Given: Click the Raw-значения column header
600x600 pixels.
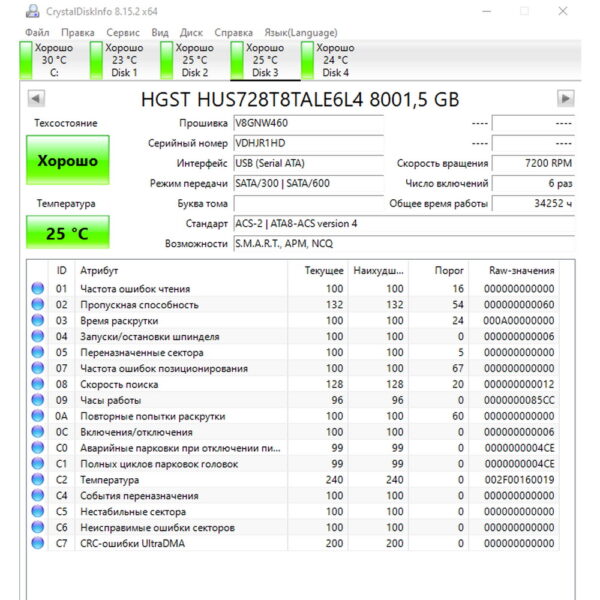Looking at the screenshot, I should (514, 271).
